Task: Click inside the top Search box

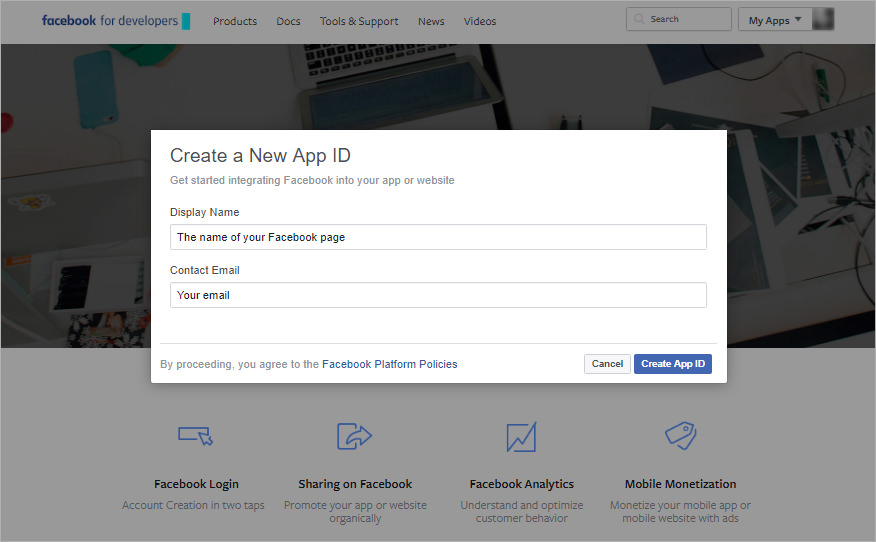Action: coord(679,19)
